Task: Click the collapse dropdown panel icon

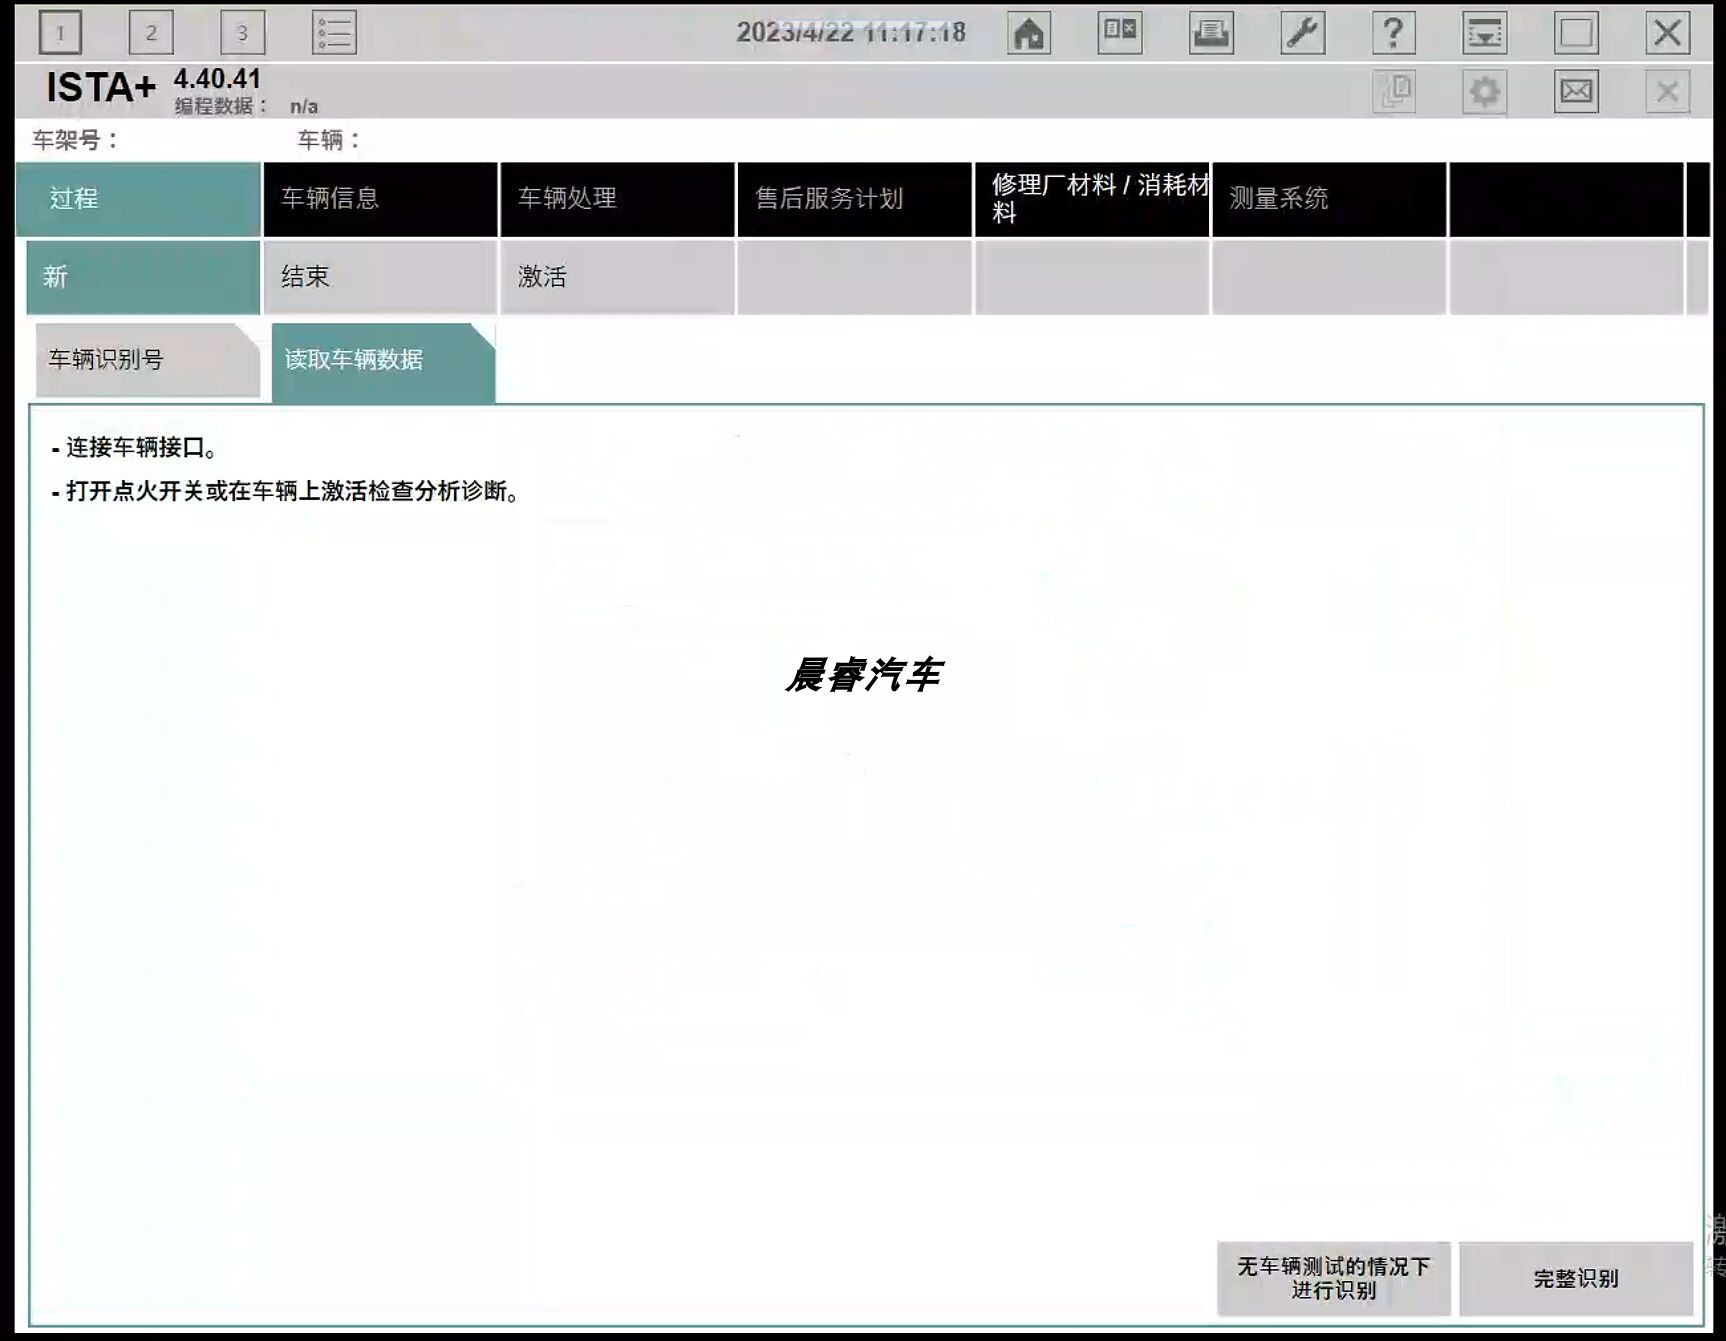Action: [x=1484, y=33]
